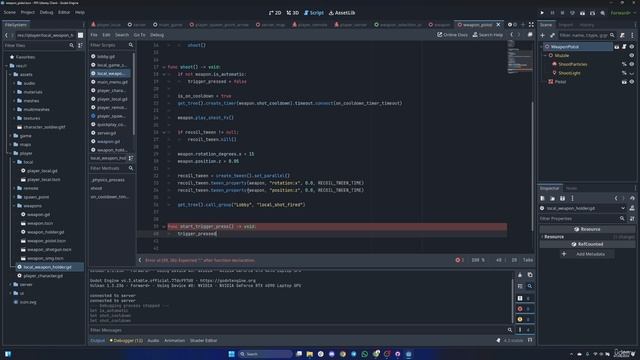Close the weapon_pistol scene tab
640x360 pixels.
point(498,24)
